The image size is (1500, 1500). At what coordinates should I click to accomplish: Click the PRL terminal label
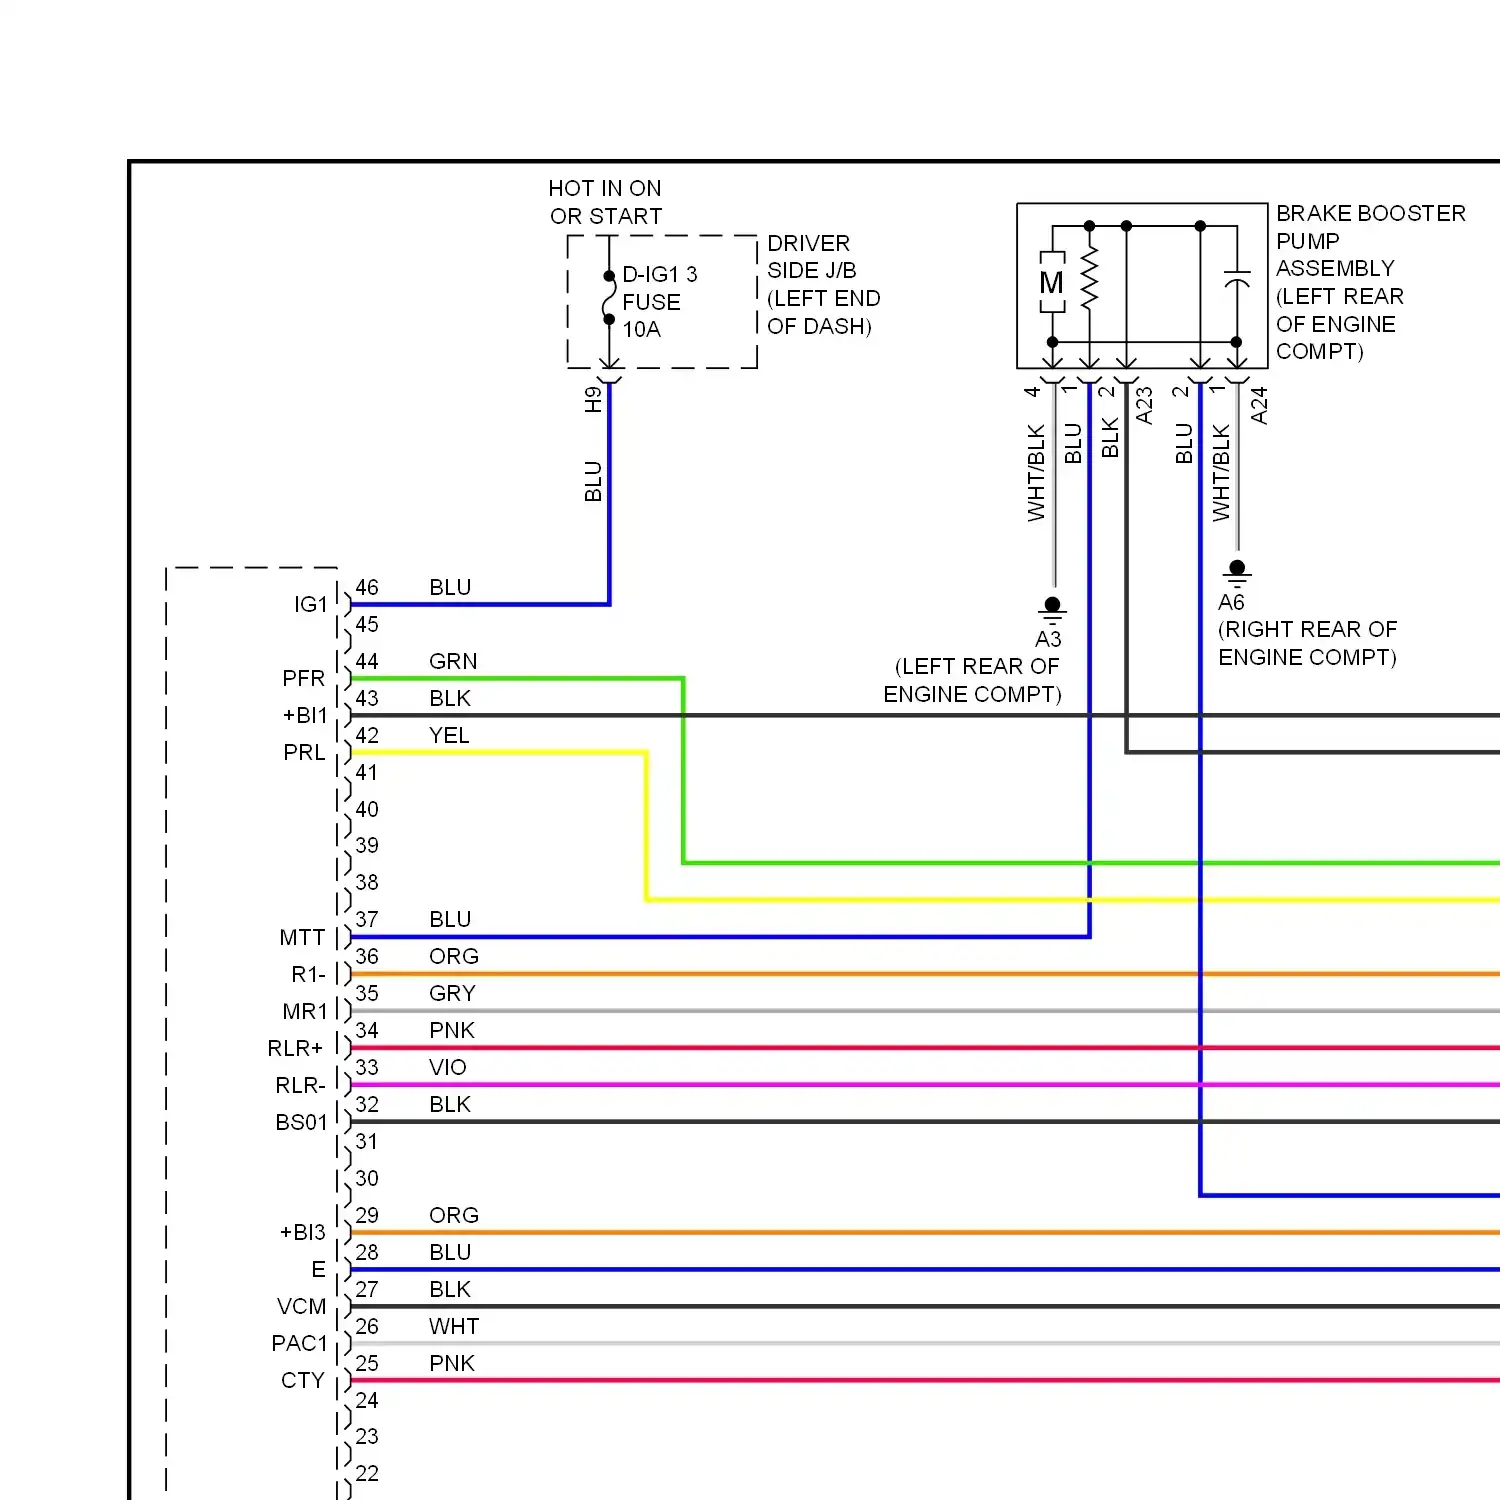point(304,752)
